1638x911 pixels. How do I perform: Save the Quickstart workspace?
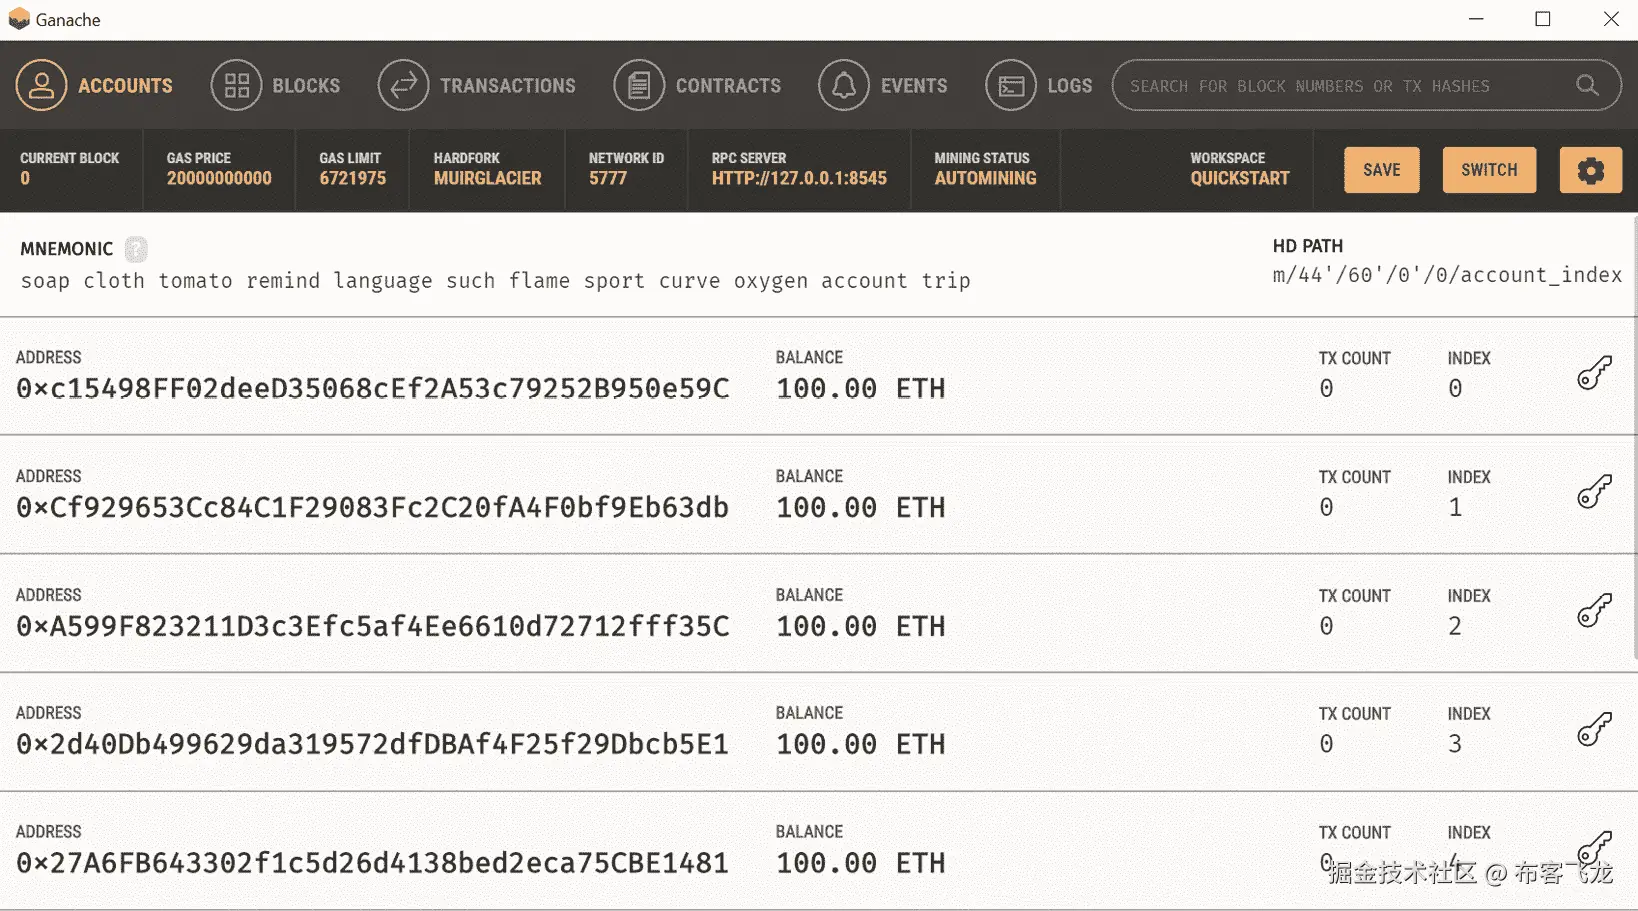pos(1381,170)
